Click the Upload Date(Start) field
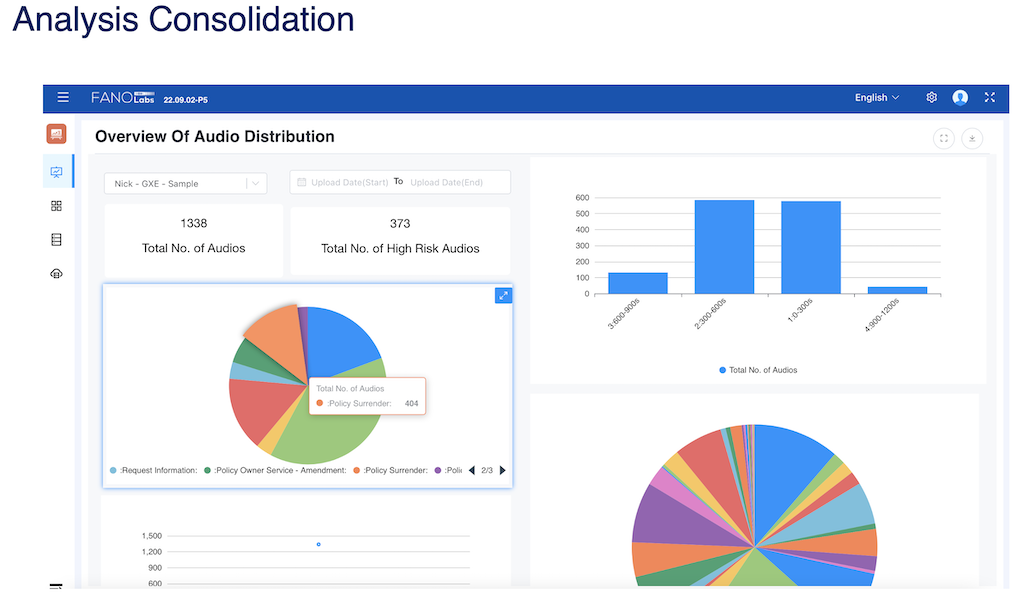 [x=349, y=182]
